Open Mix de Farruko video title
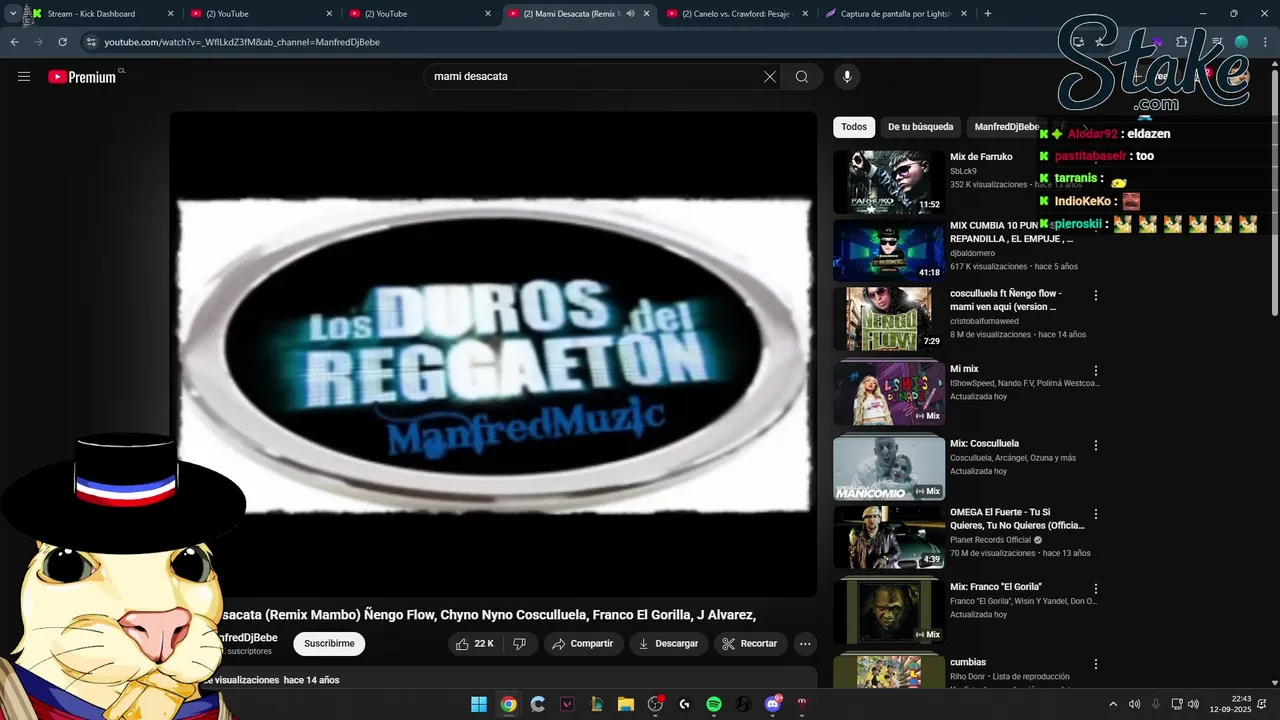 click(981, 157)
